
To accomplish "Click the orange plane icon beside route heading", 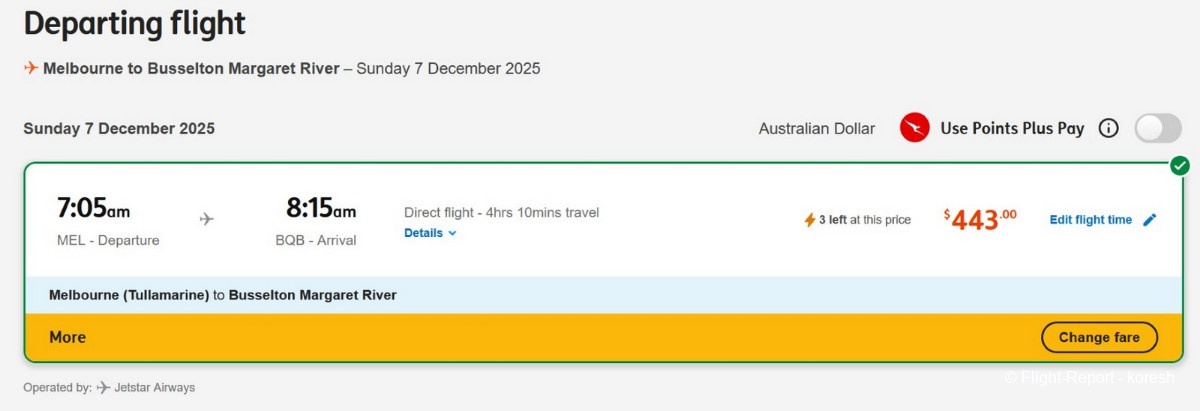I will click(32, 69).
